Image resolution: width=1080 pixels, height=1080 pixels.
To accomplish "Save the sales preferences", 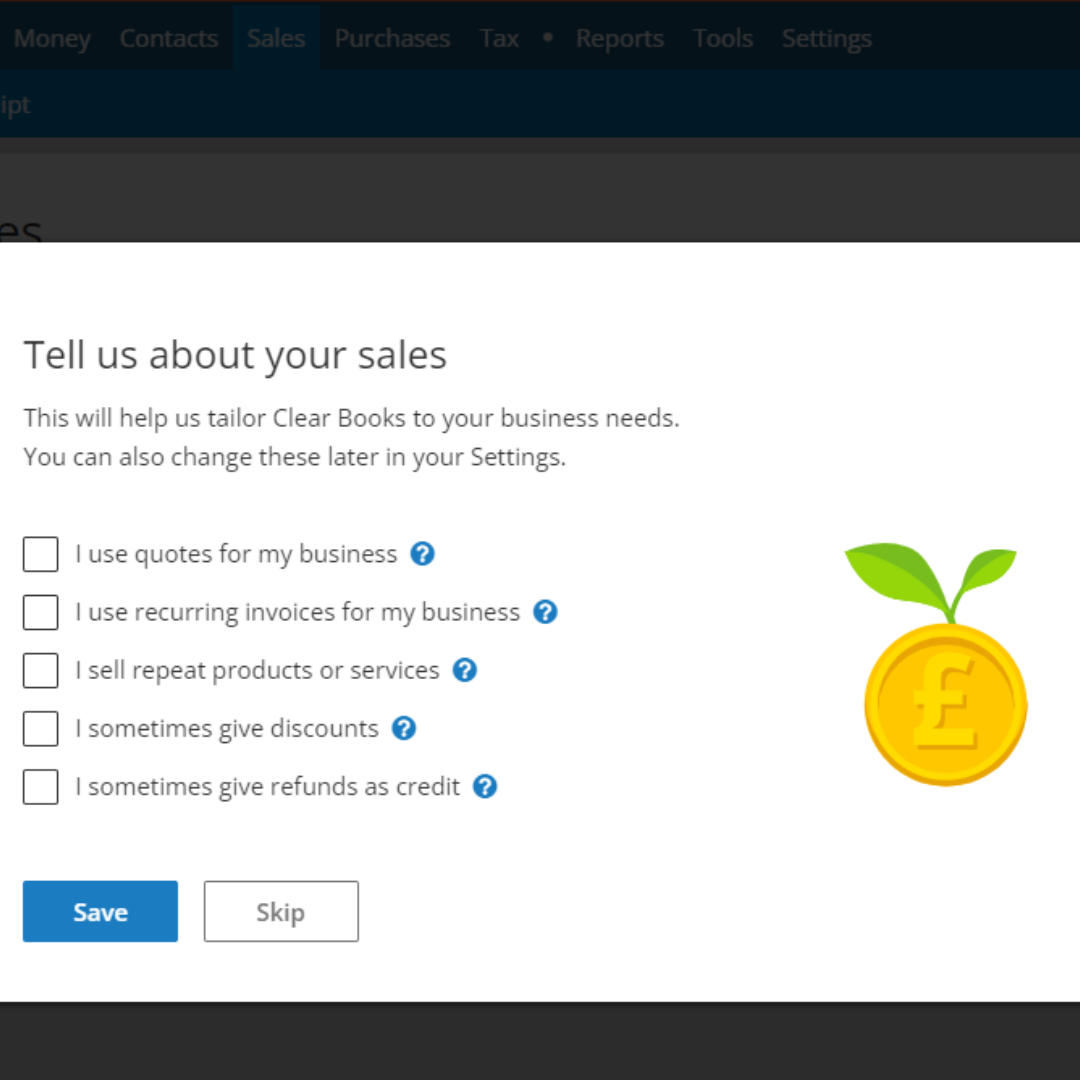I will click(100, 911).
